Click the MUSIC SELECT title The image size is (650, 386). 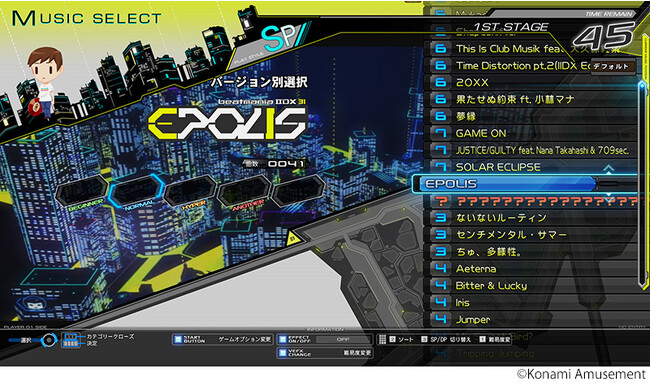(86, 19)
